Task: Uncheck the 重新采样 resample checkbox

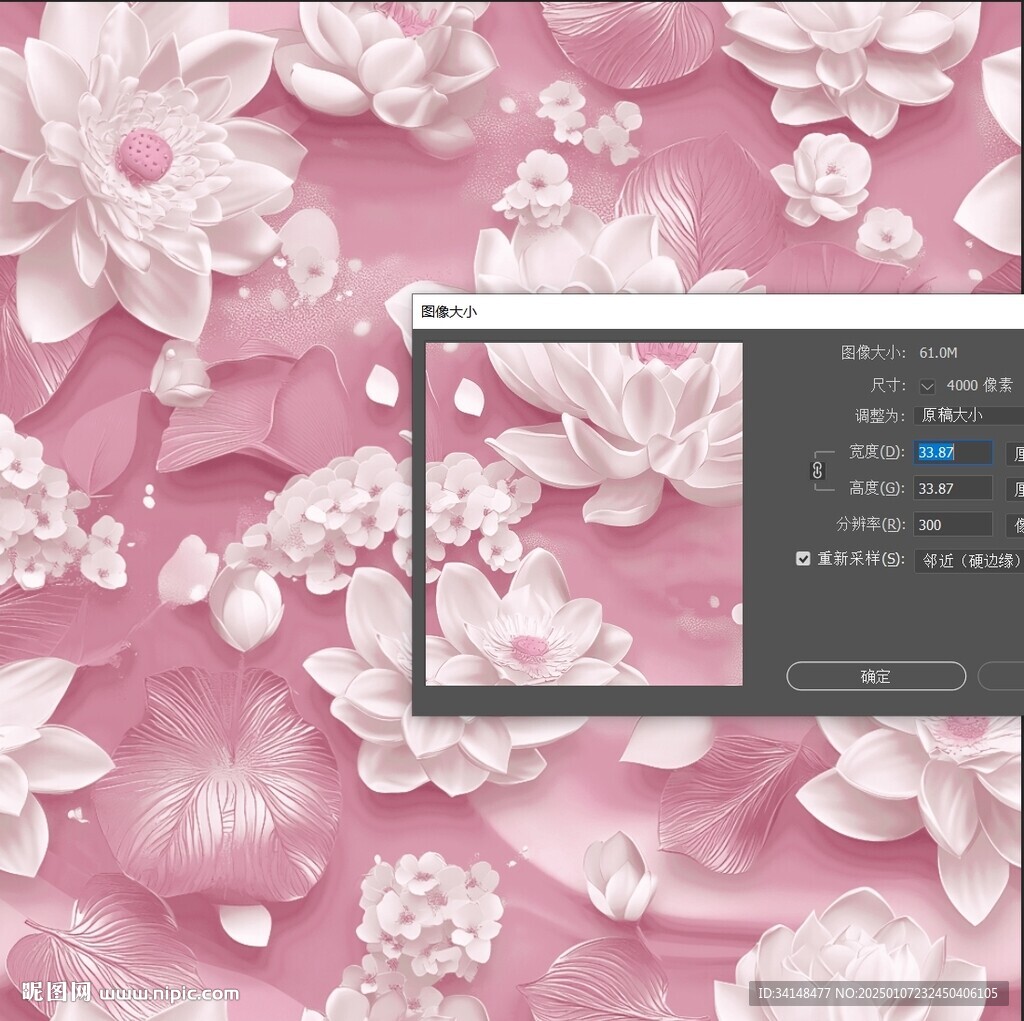Action: tap(803, 559)
